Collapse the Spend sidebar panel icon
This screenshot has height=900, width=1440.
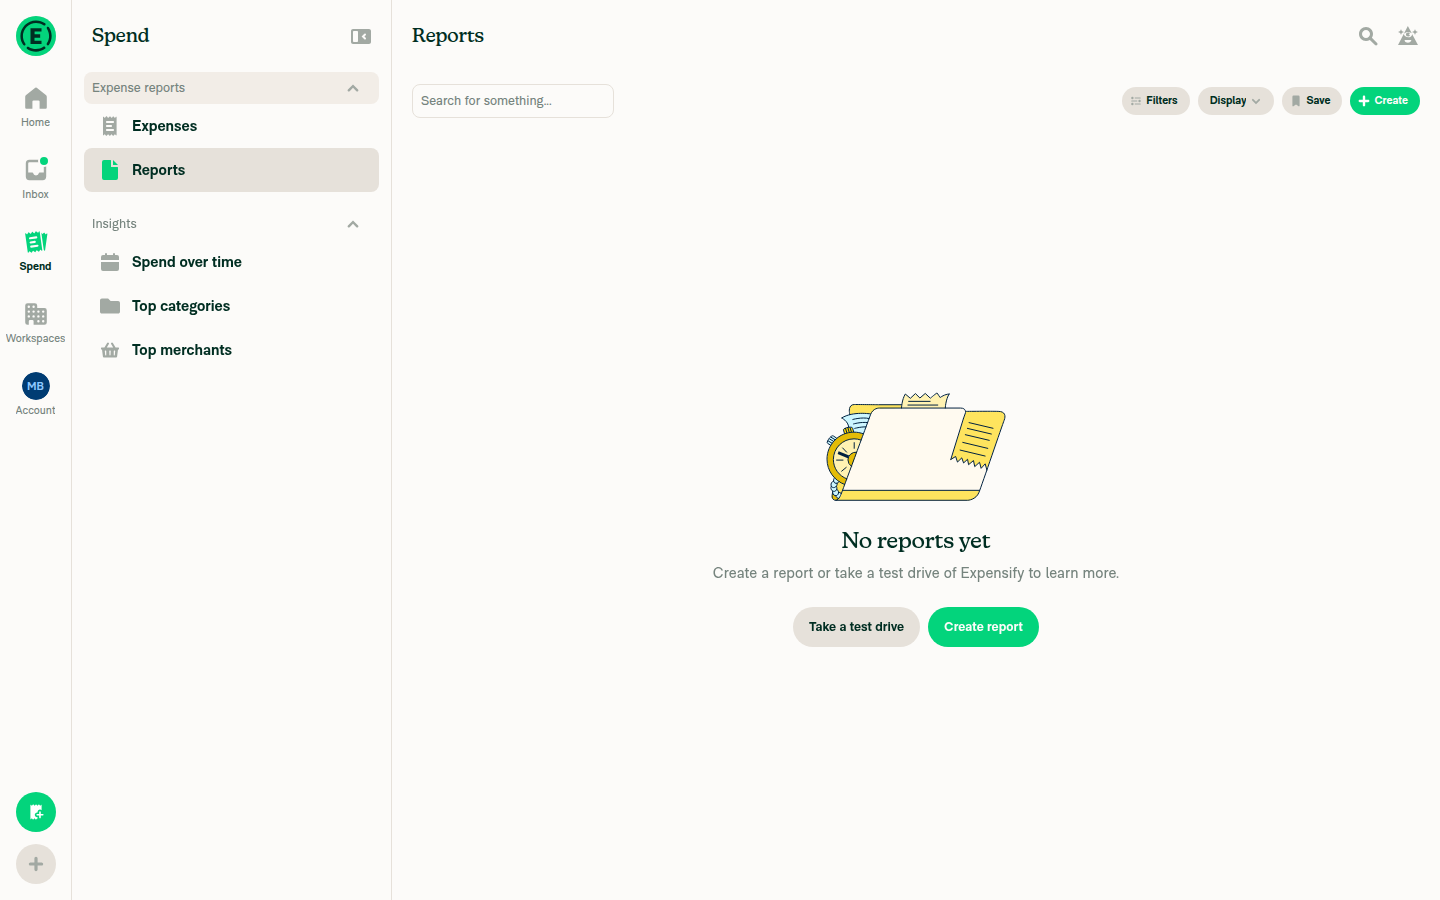point(361,37)
